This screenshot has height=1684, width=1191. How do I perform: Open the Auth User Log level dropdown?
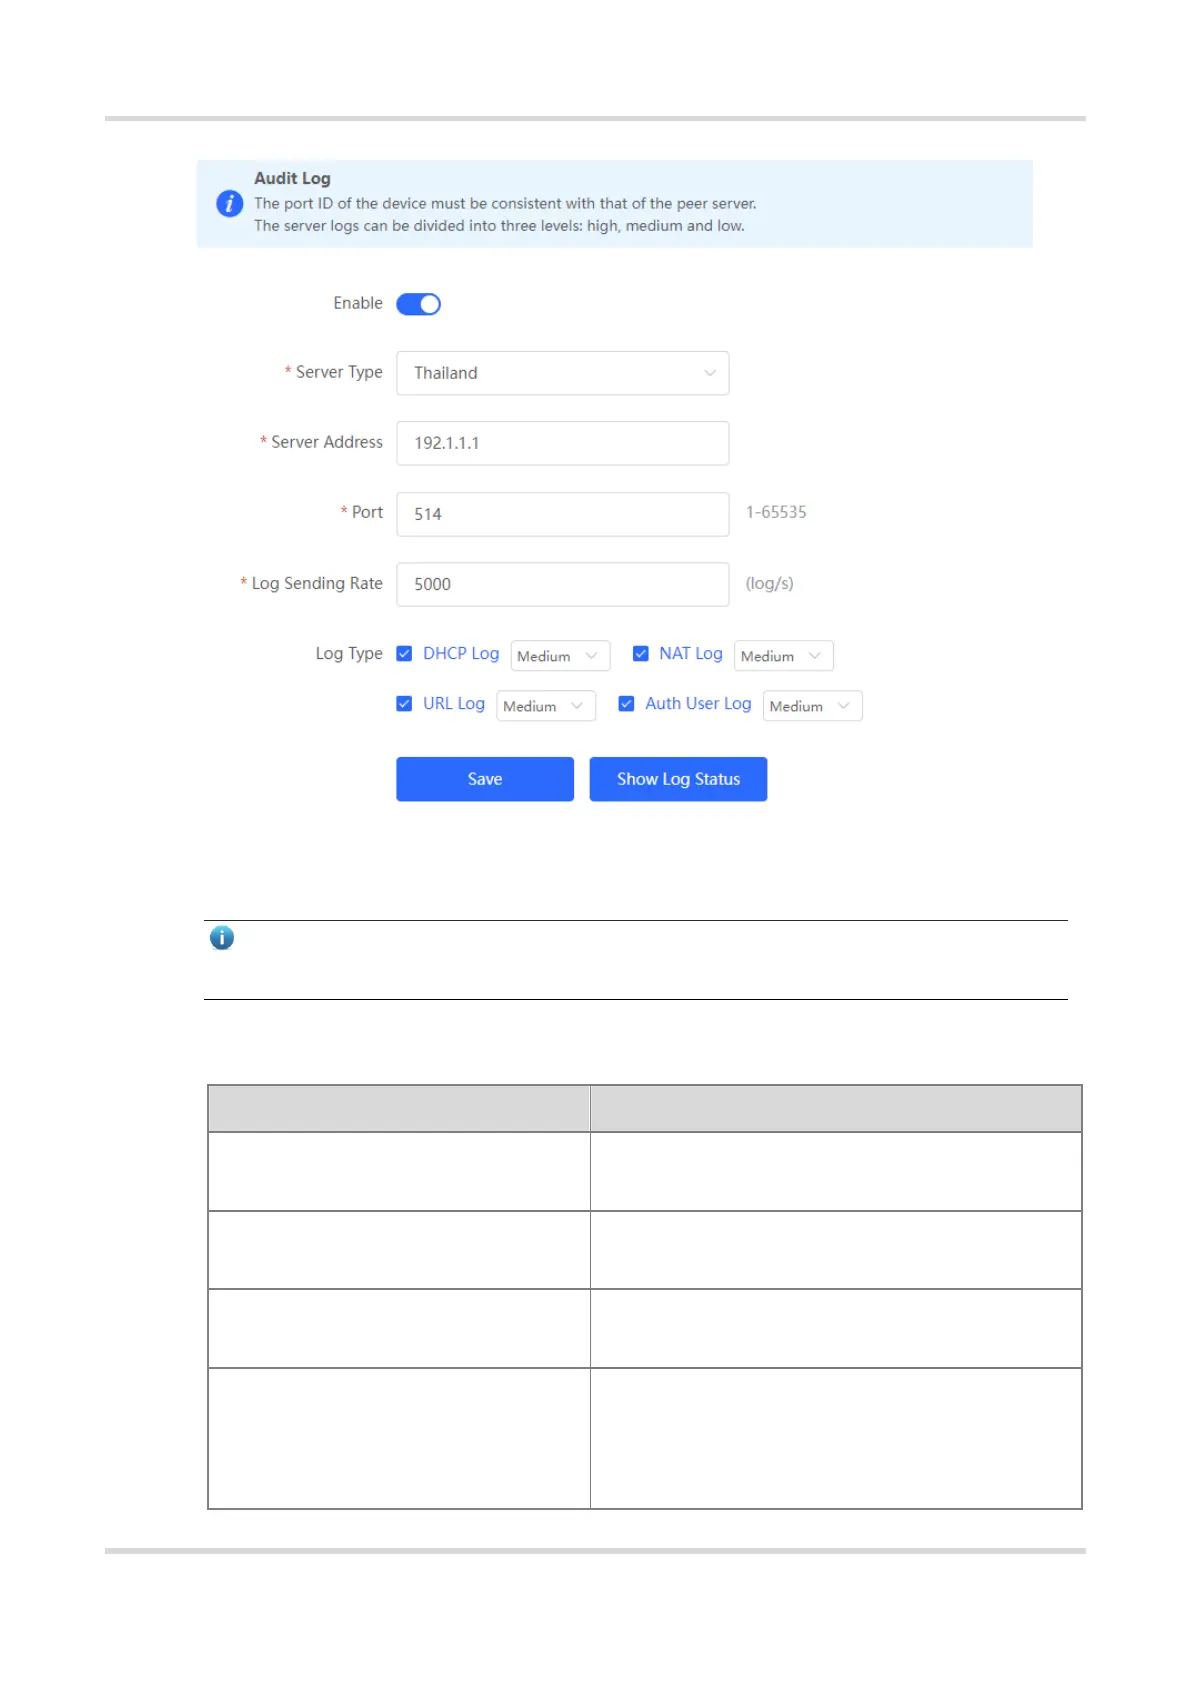tap(812, 706)
